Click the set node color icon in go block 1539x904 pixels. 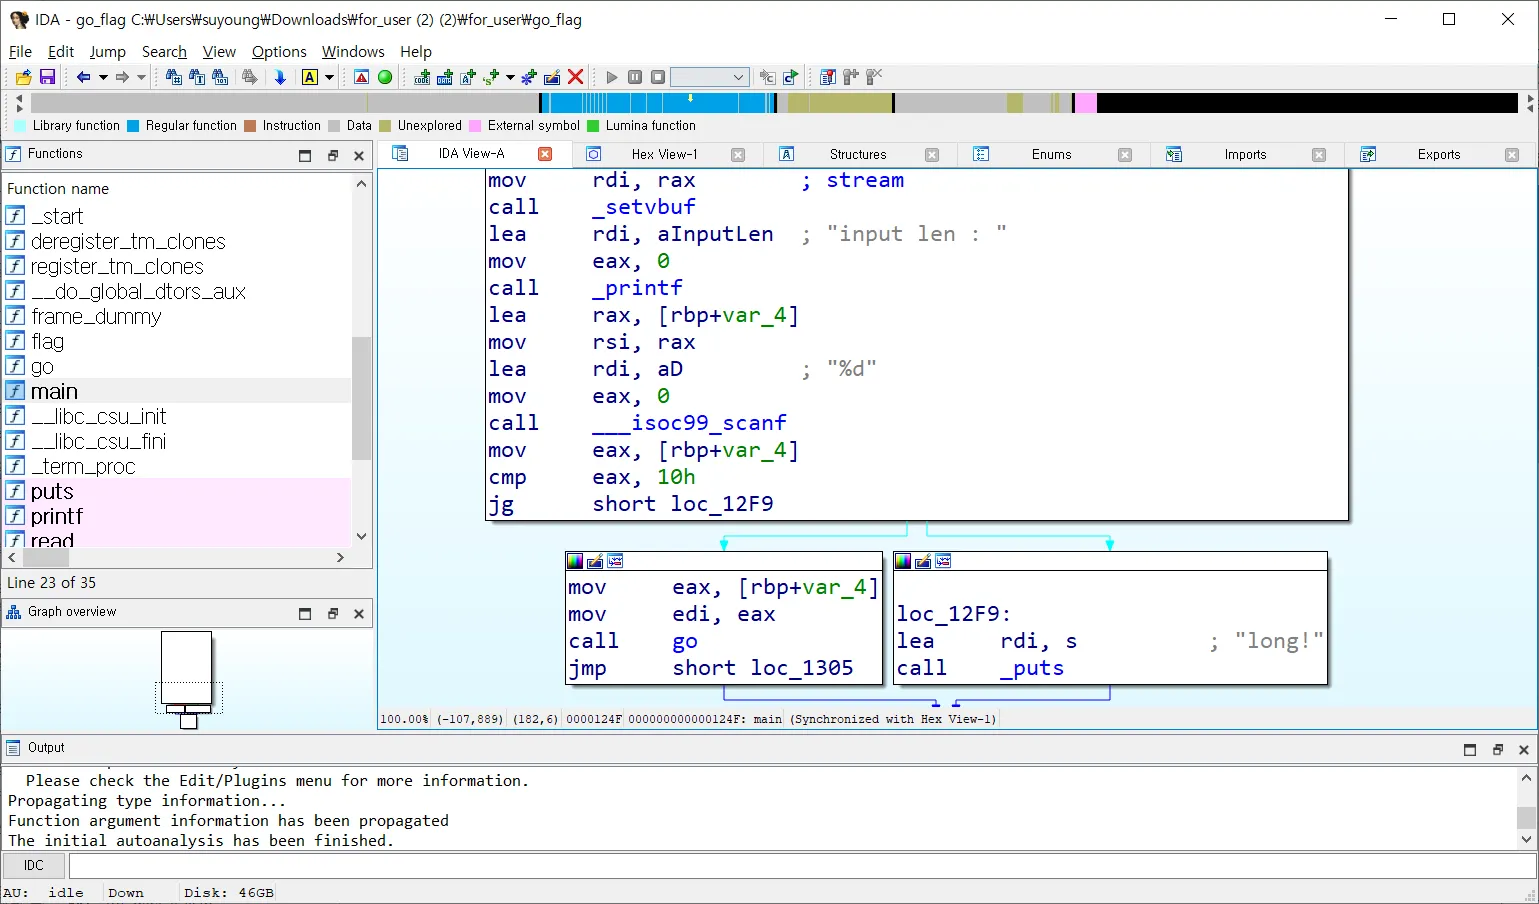coord(575,561)
